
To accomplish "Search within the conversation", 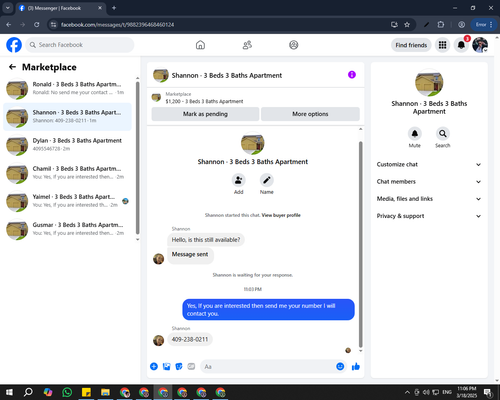I will click(x=443, y=134).
